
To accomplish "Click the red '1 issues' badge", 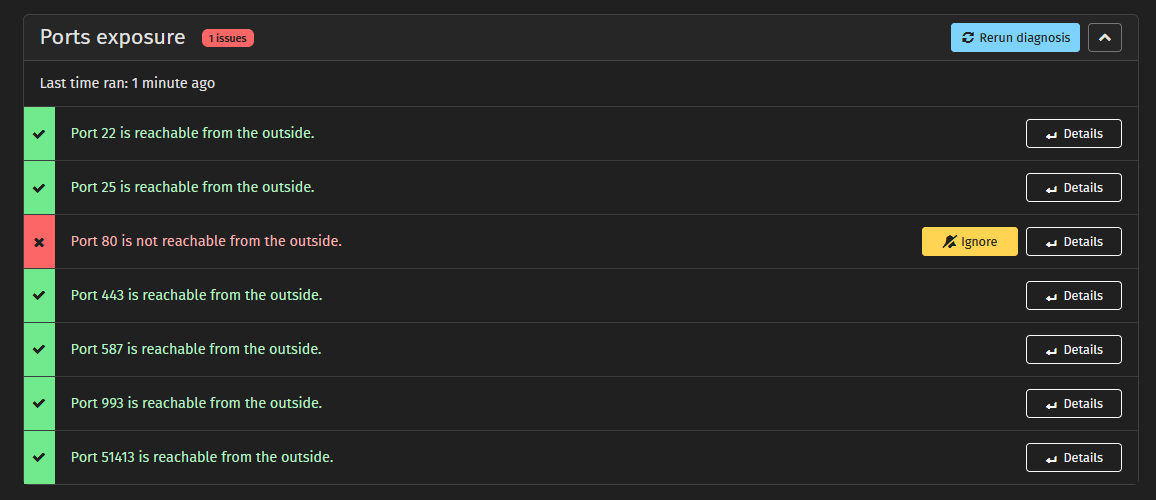I will click(227, 38).
